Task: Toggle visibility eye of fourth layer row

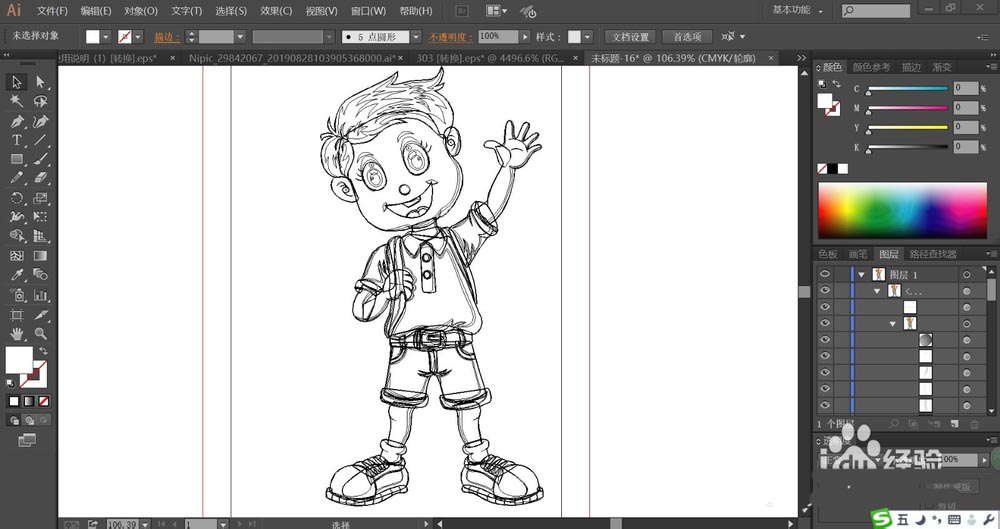Action: [x=825, y=324]
